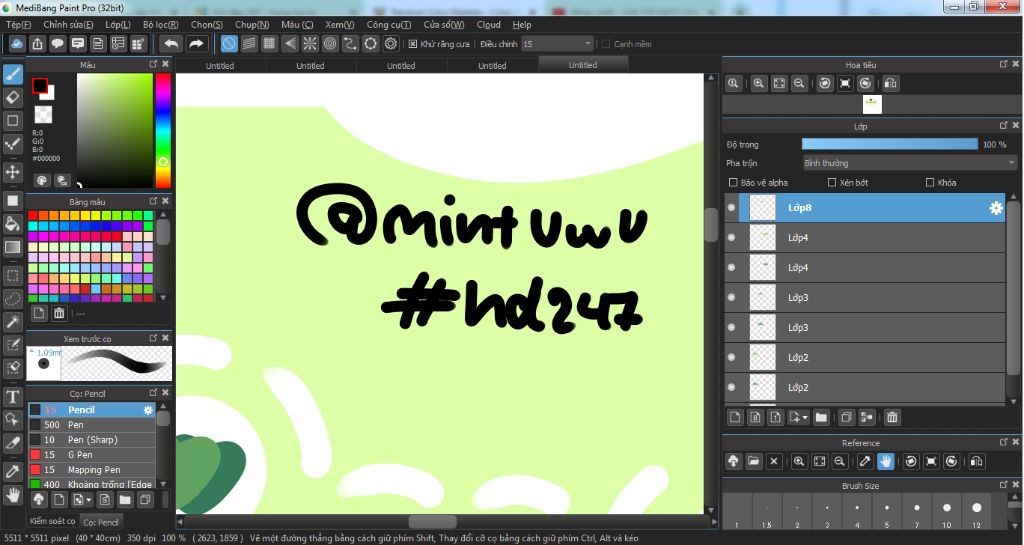1024x545 pixels.
Task: Open the Pencil brush settings gear
Action: [148, 410]
